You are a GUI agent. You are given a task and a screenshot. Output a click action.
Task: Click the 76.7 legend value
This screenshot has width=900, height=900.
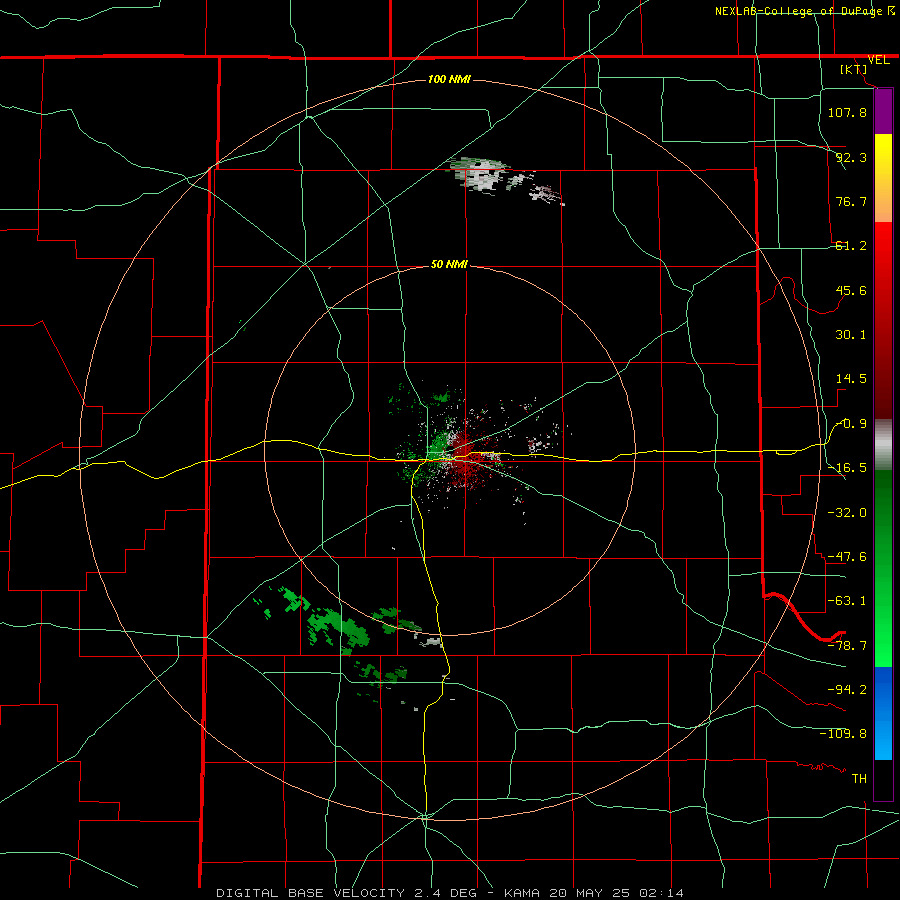pos(851,201)
